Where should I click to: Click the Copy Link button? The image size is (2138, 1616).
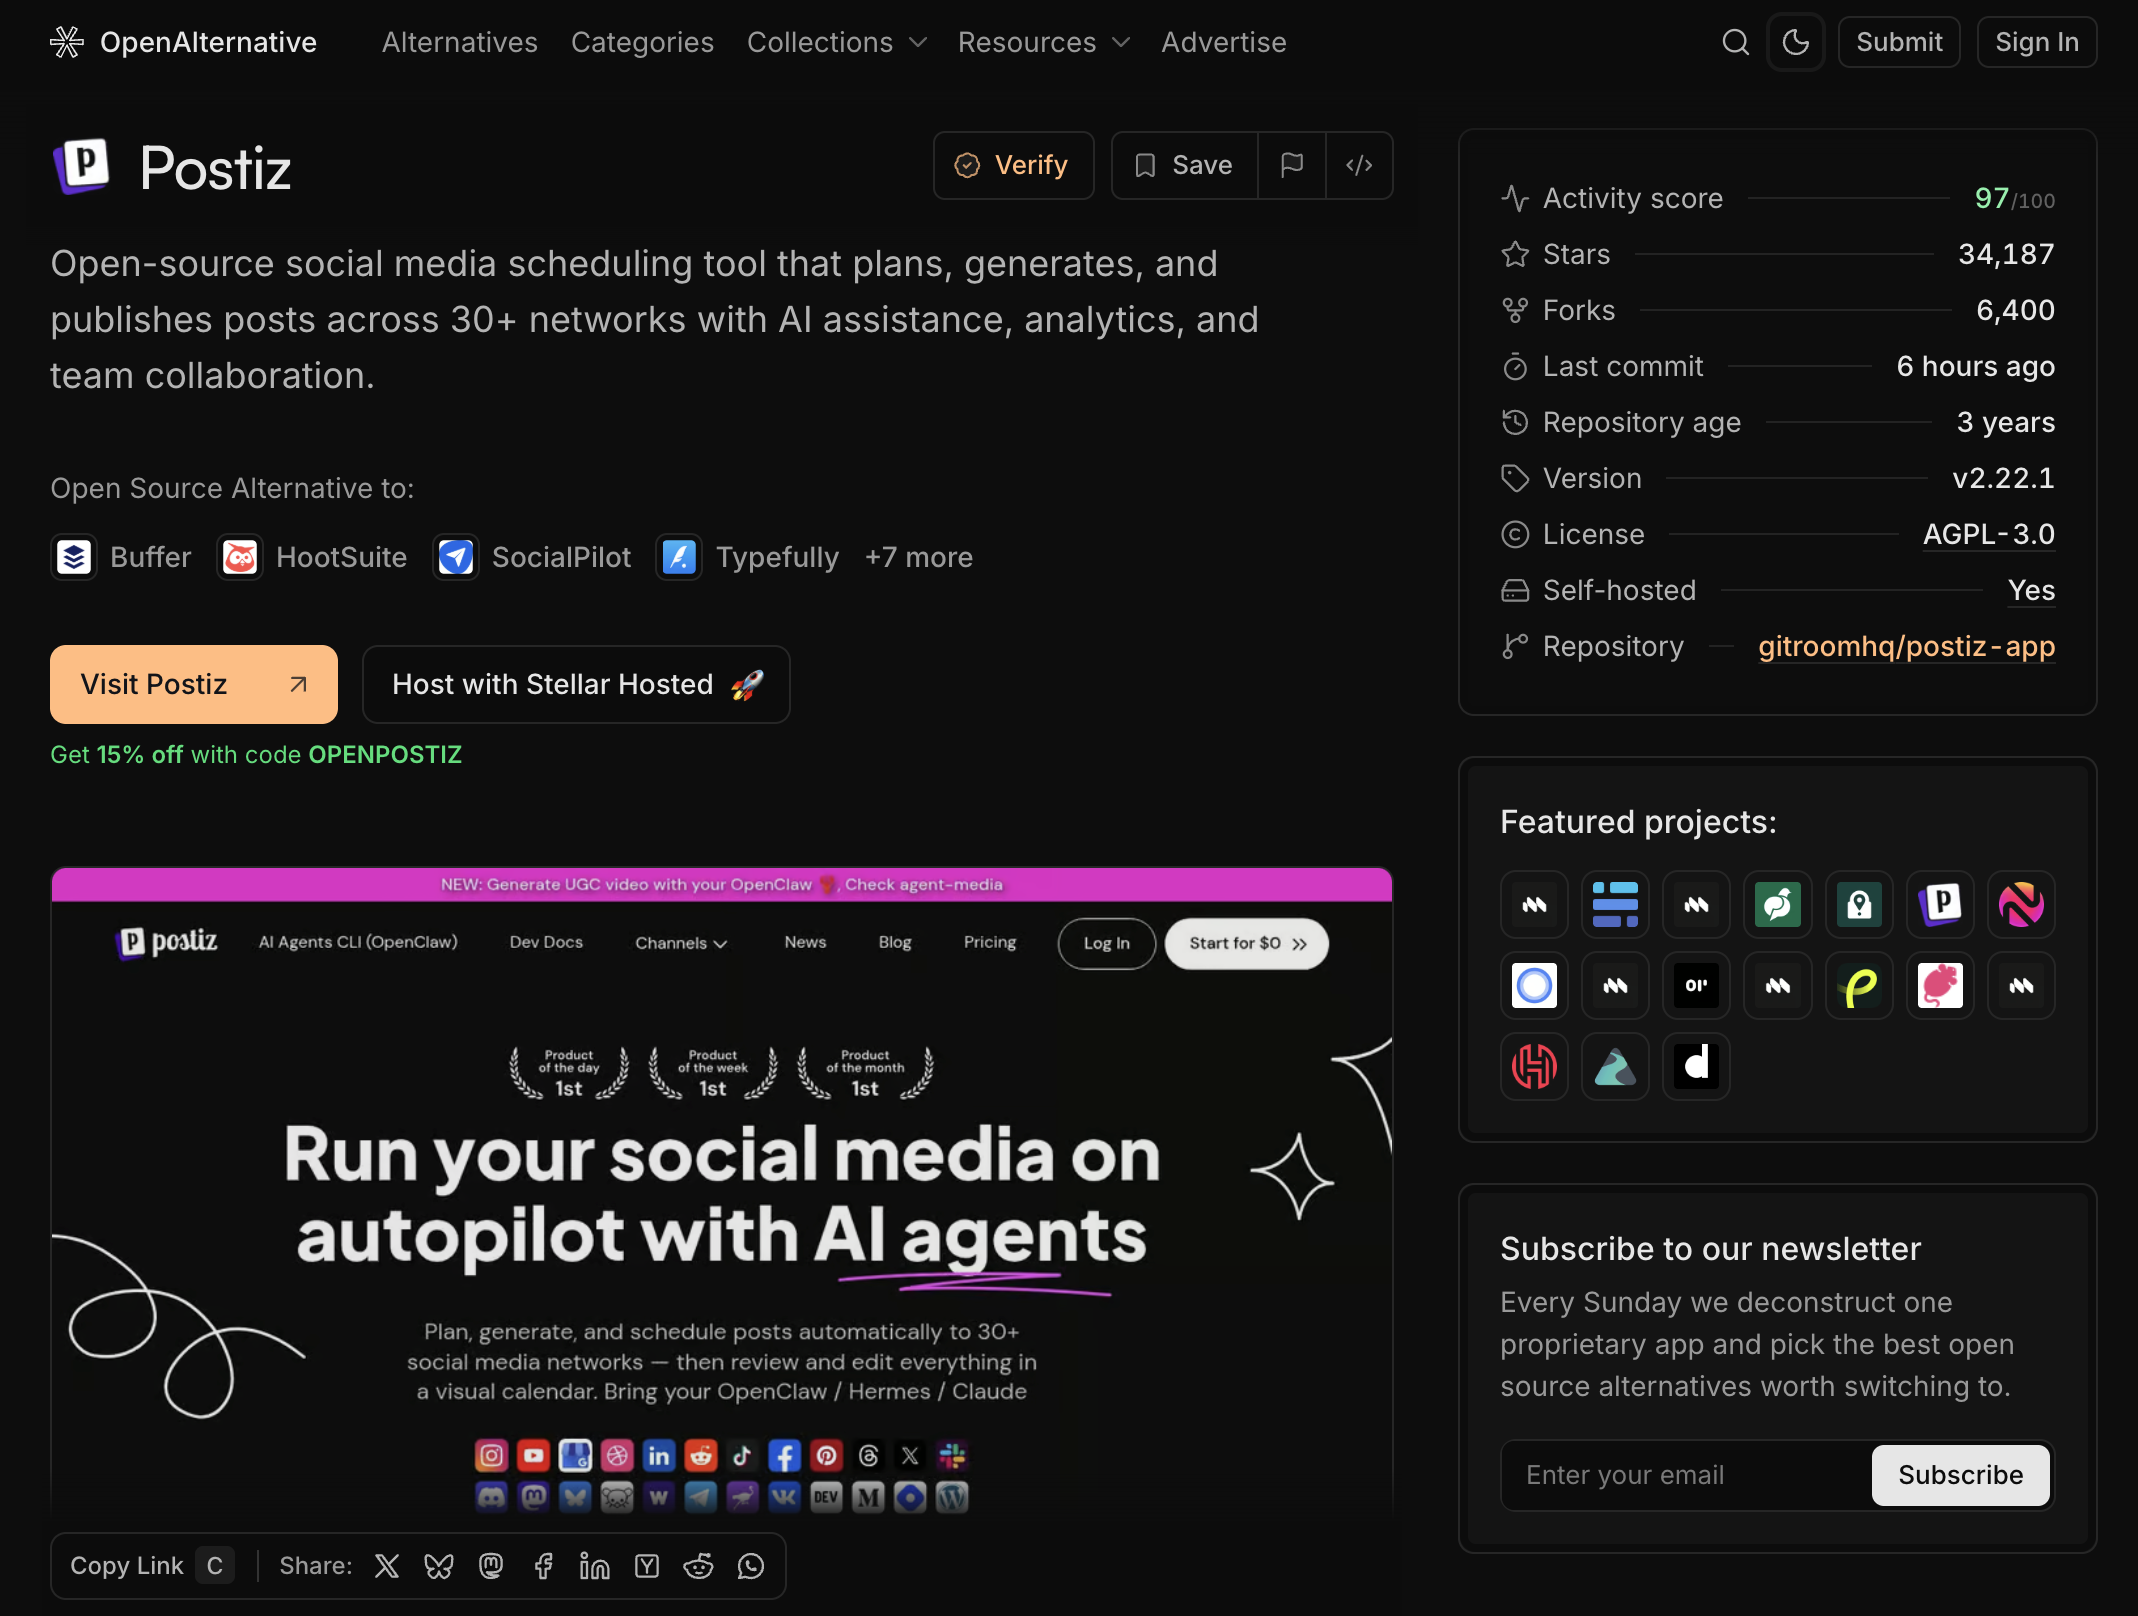151,1565
